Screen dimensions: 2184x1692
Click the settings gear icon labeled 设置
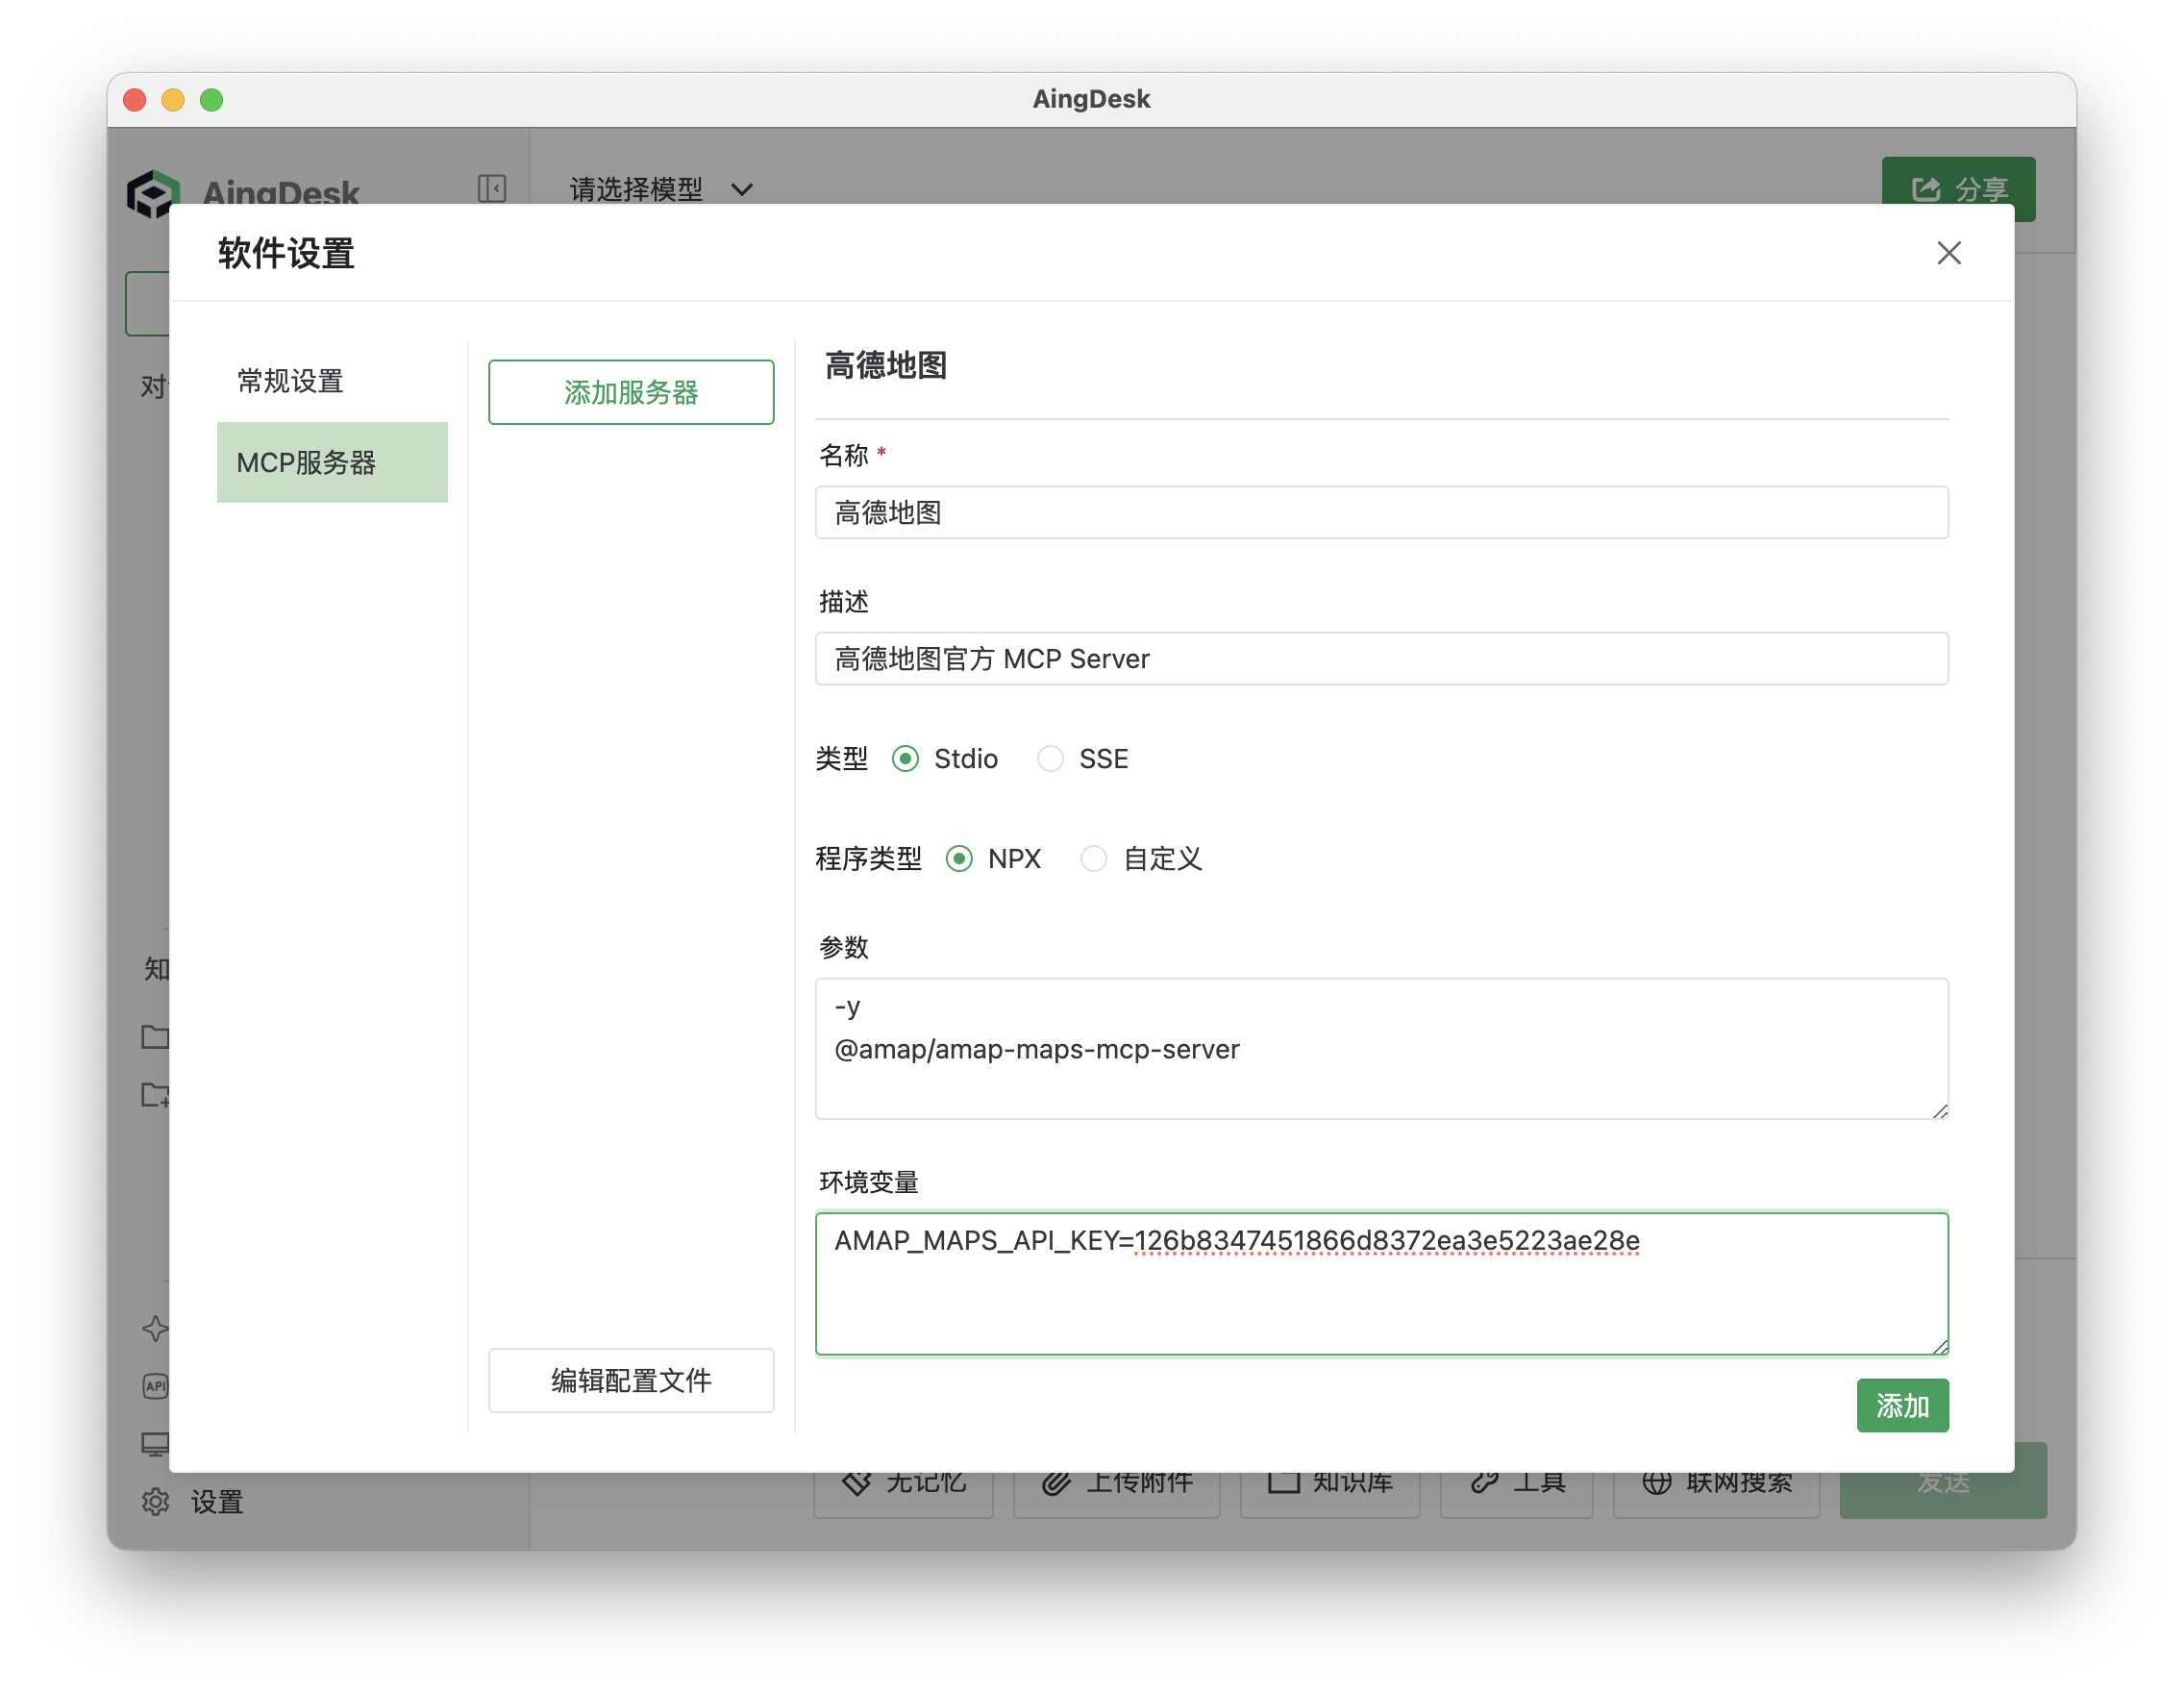(x=156, y=1501)
